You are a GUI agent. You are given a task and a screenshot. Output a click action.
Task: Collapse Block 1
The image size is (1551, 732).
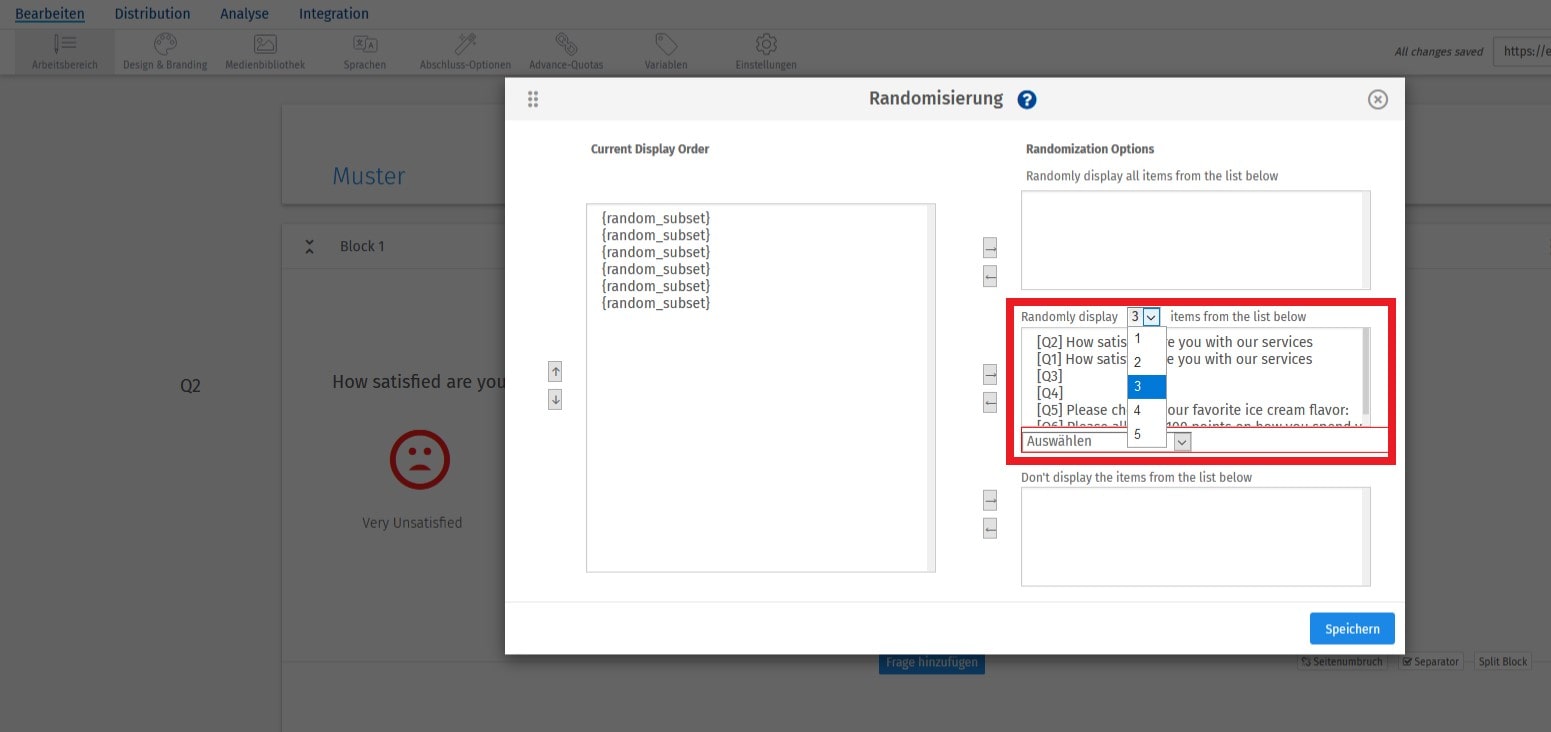pos(310,245)
